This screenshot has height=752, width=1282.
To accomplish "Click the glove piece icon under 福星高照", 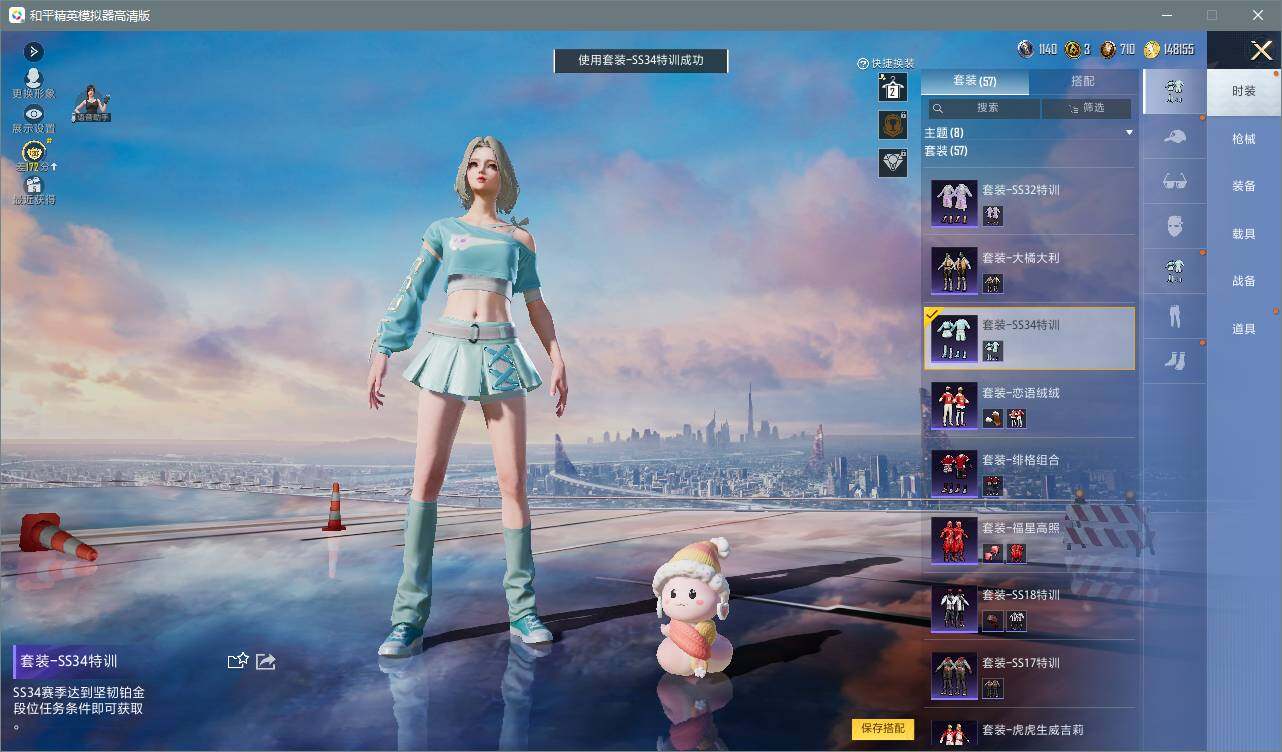I will click(x=993, y=553).
